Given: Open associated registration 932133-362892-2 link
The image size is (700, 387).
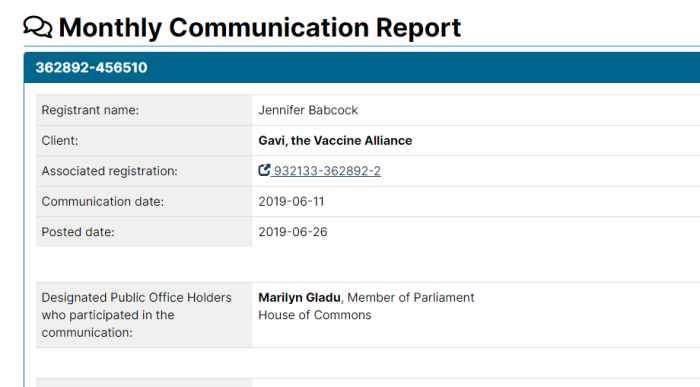Looking at the screenshot, I should tap(327, 171).
